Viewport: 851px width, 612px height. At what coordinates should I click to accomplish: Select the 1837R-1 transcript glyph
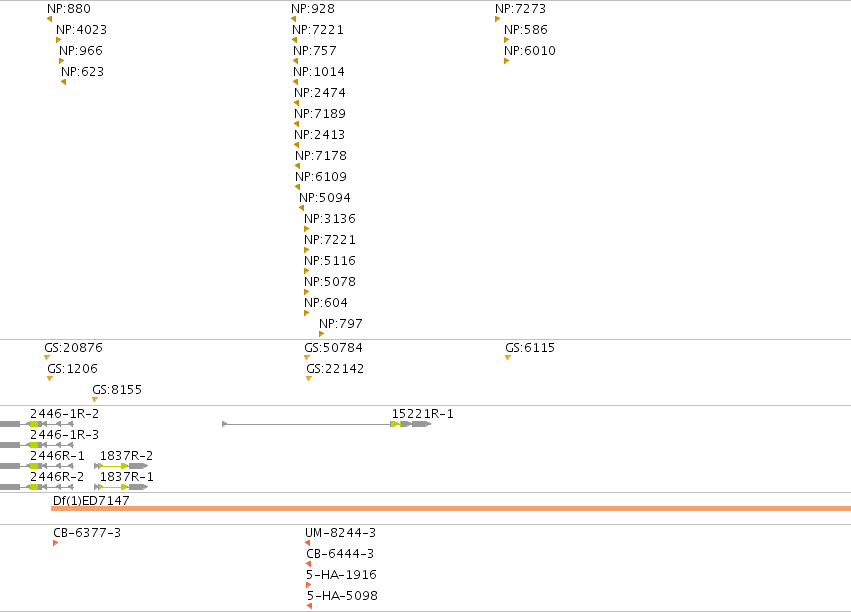click(121, 487)
